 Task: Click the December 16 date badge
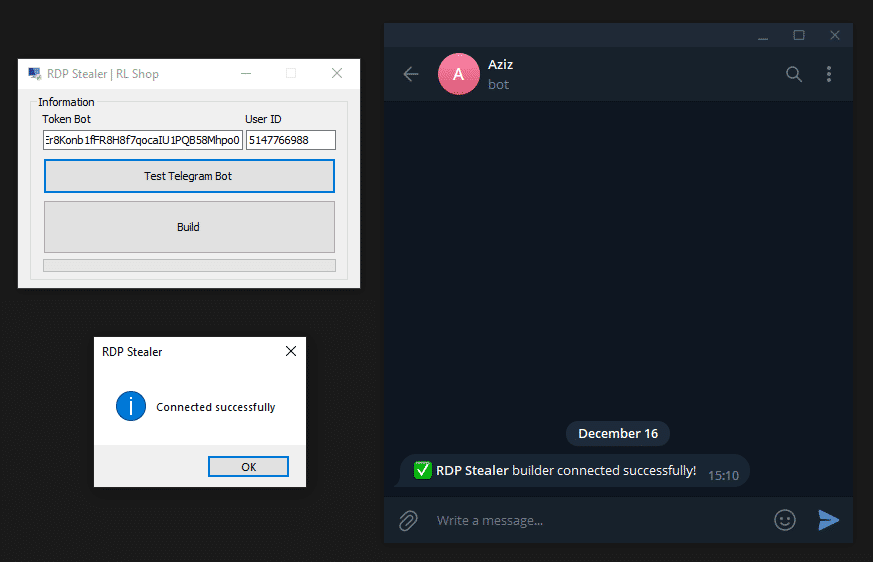coord(618,433)
